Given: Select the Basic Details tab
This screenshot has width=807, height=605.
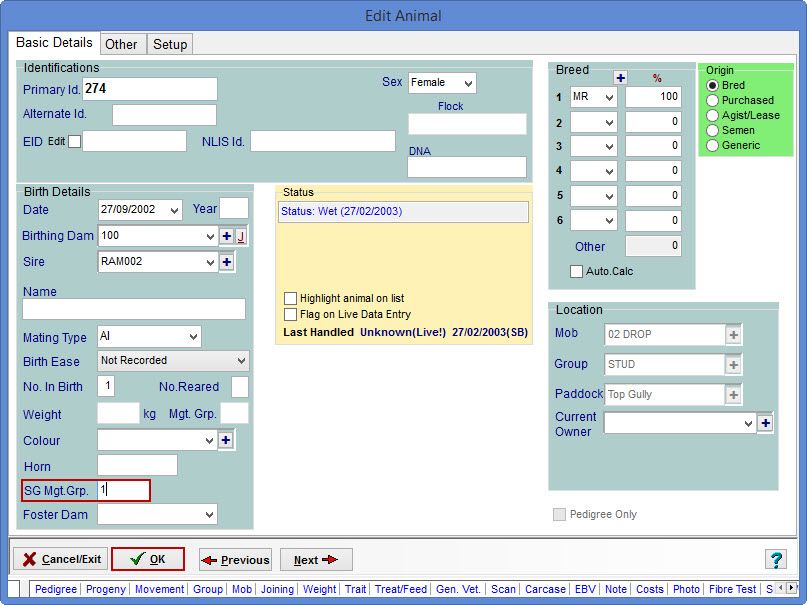Looking at the screenshot, I should coord(54,42).
